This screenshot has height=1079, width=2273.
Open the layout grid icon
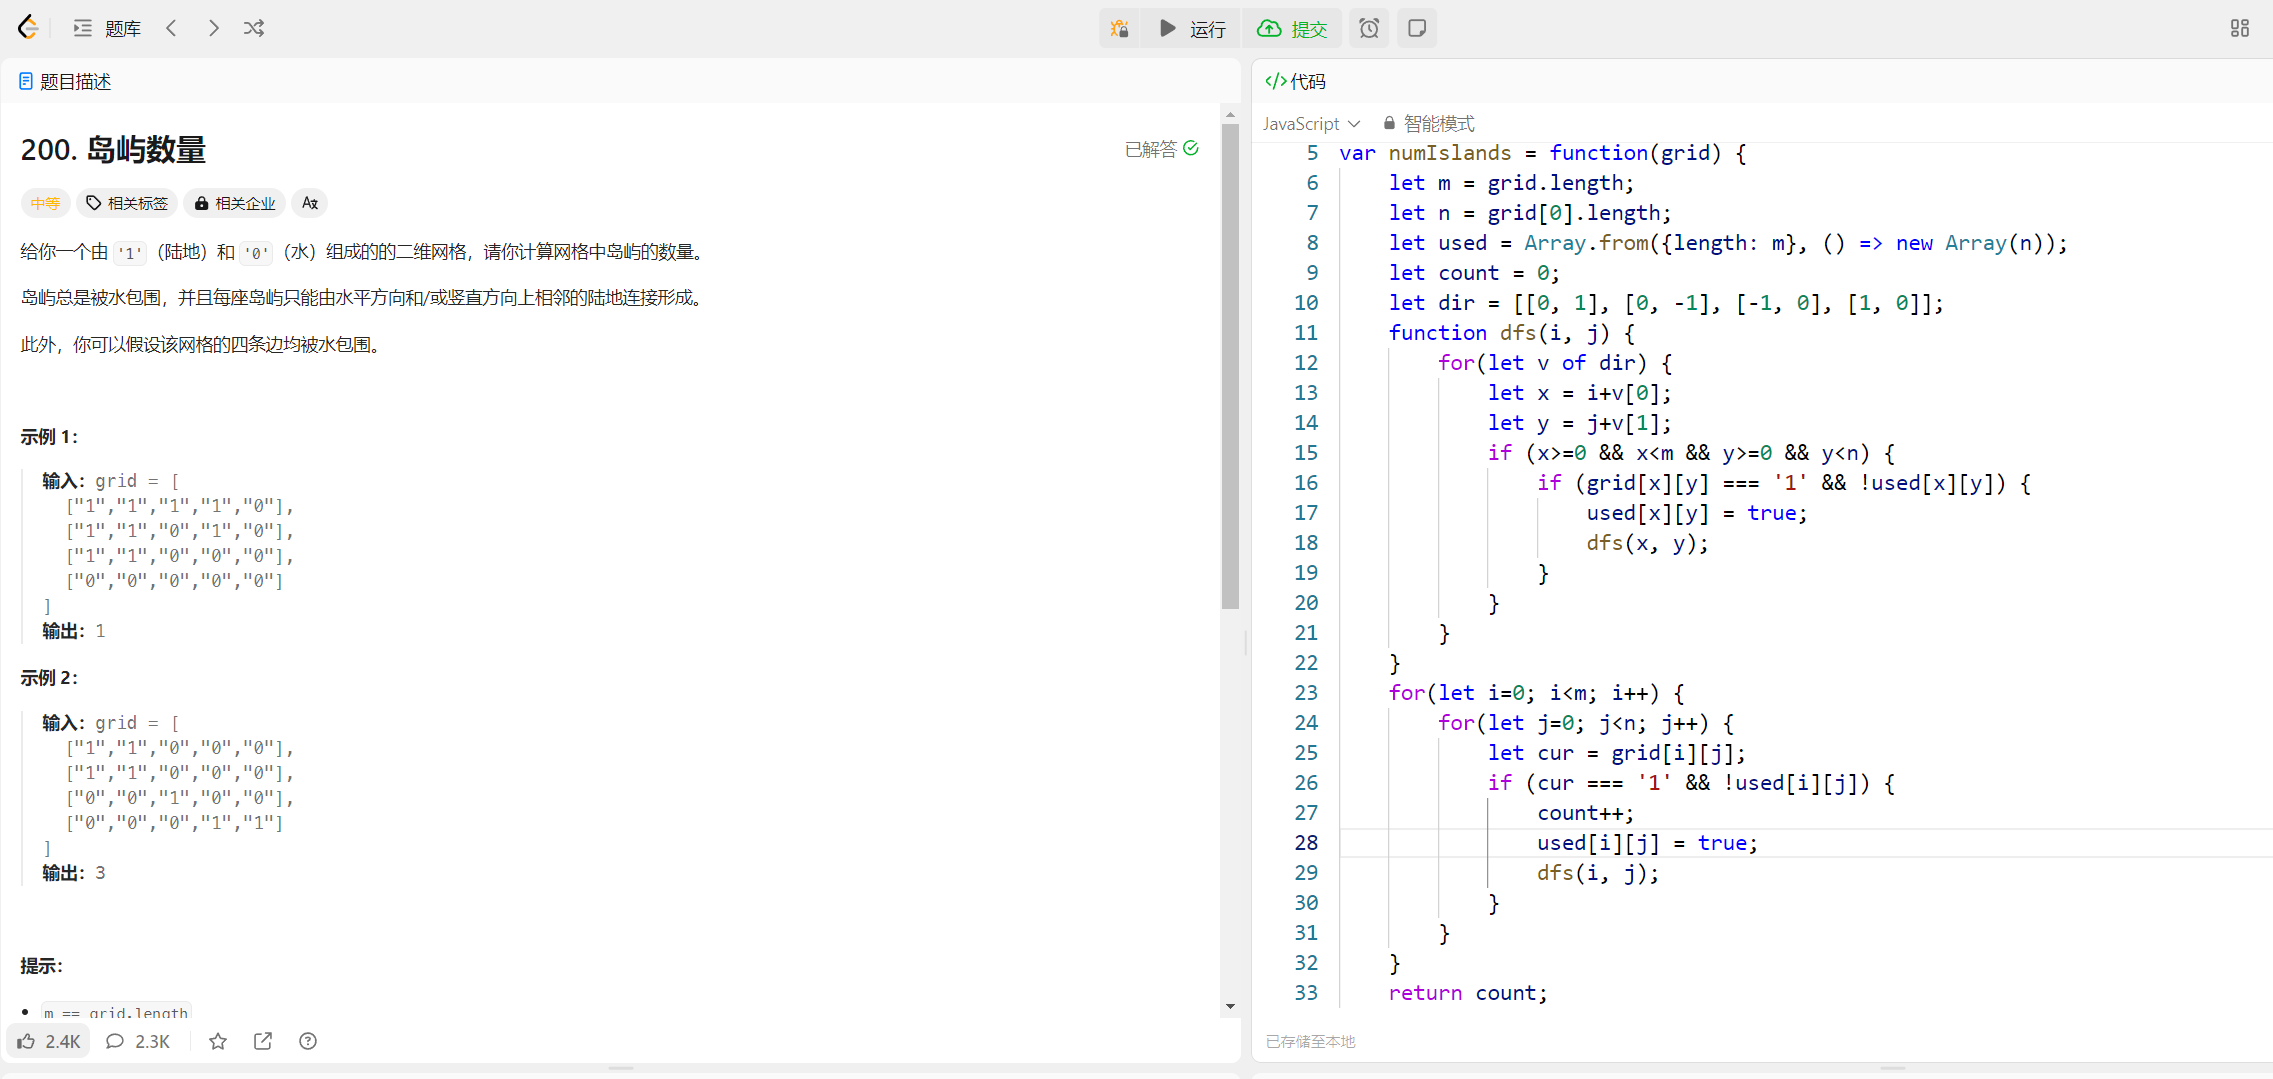pos(2240,28)
